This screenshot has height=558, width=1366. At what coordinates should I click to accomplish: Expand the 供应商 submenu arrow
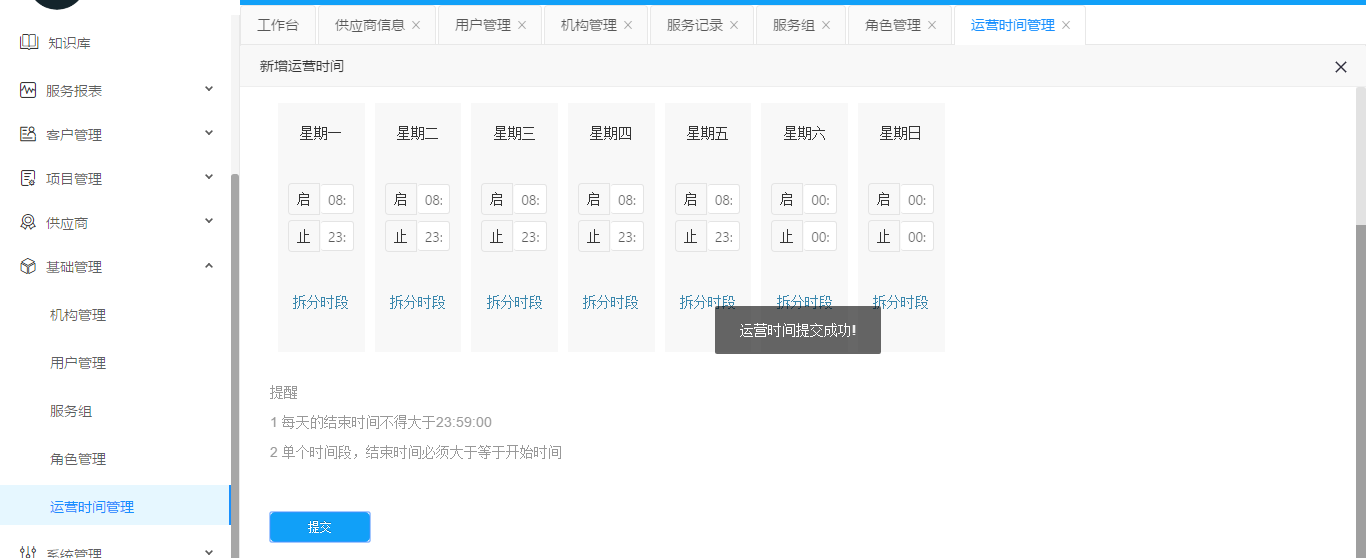point(209,221)
